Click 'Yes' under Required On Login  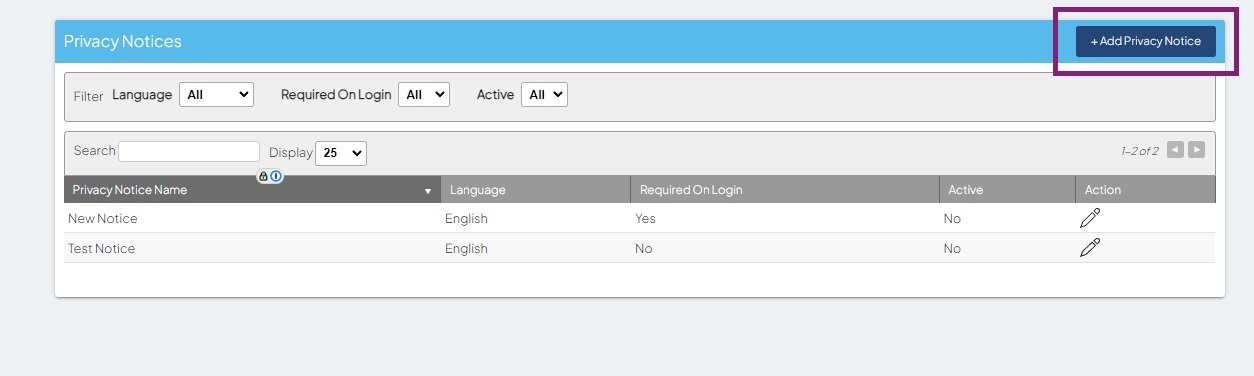click(645, 218)
